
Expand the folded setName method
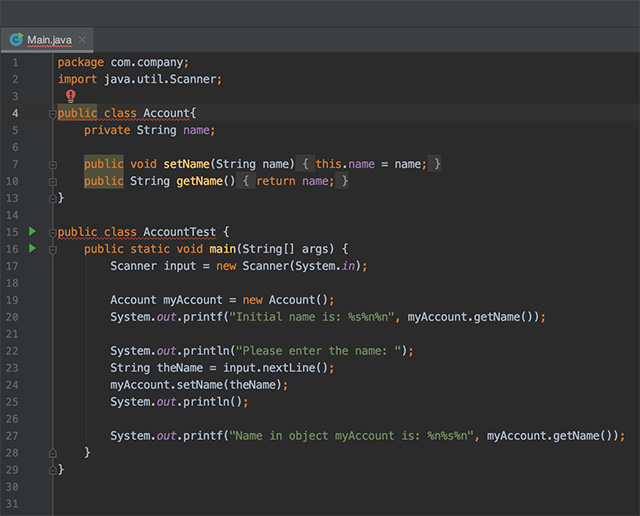click(52, 165)
